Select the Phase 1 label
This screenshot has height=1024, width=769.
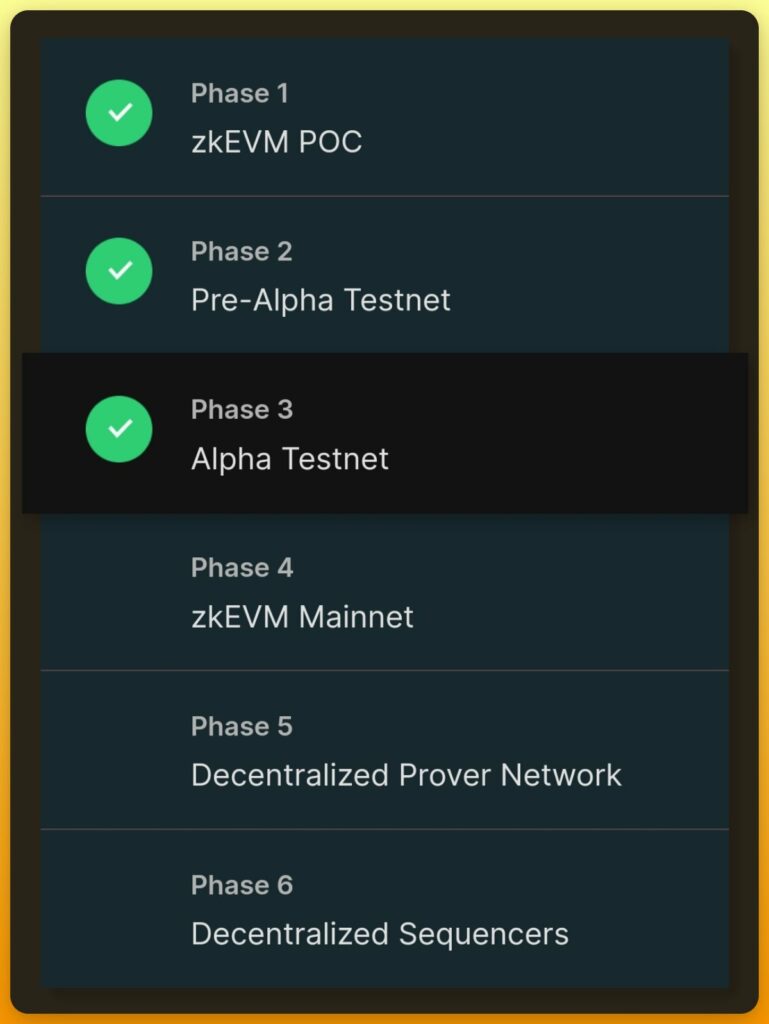point(240,93)
